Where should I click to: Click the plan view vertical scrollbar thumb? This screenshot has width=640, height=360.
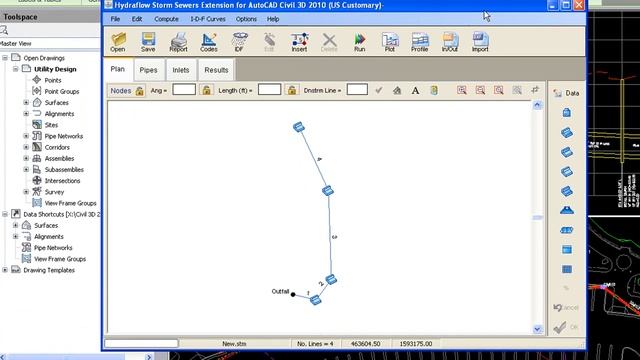537,218
